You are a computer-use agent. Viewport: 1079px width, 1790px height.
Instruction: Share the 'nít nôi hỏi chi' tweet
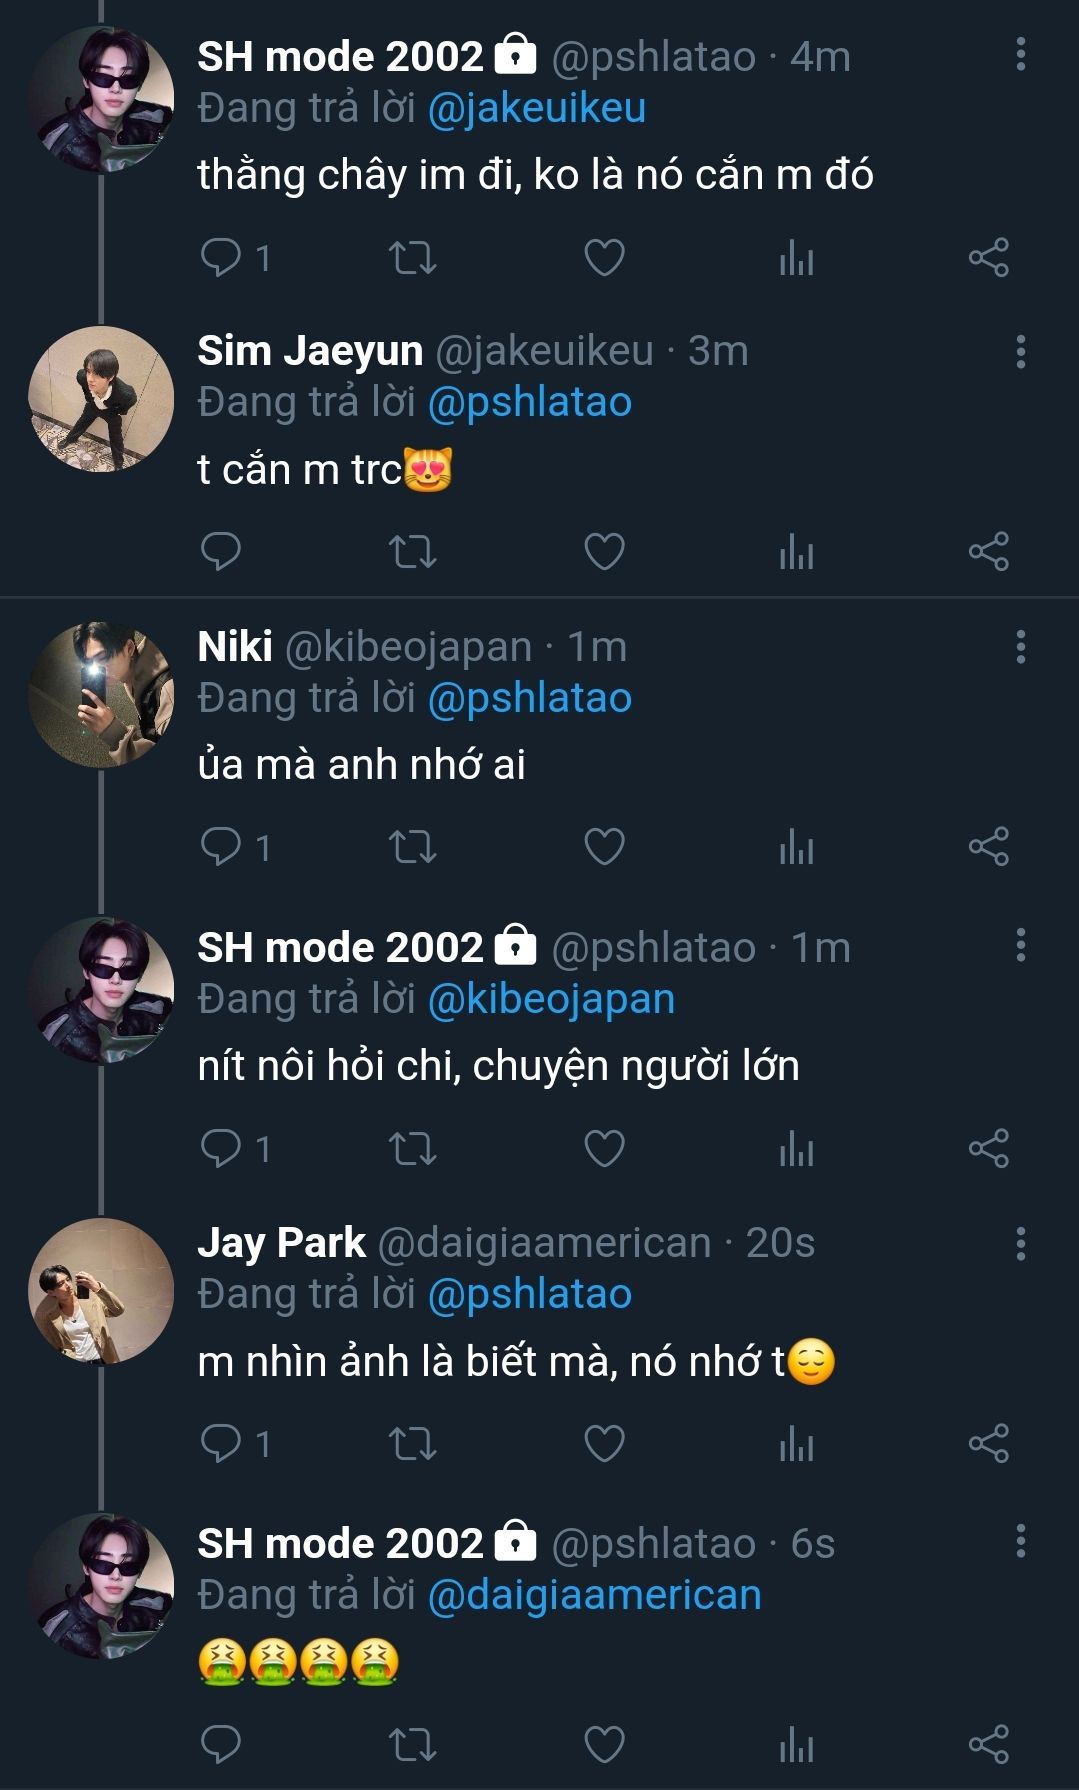pyautogui.click(x=988, y=1148)
